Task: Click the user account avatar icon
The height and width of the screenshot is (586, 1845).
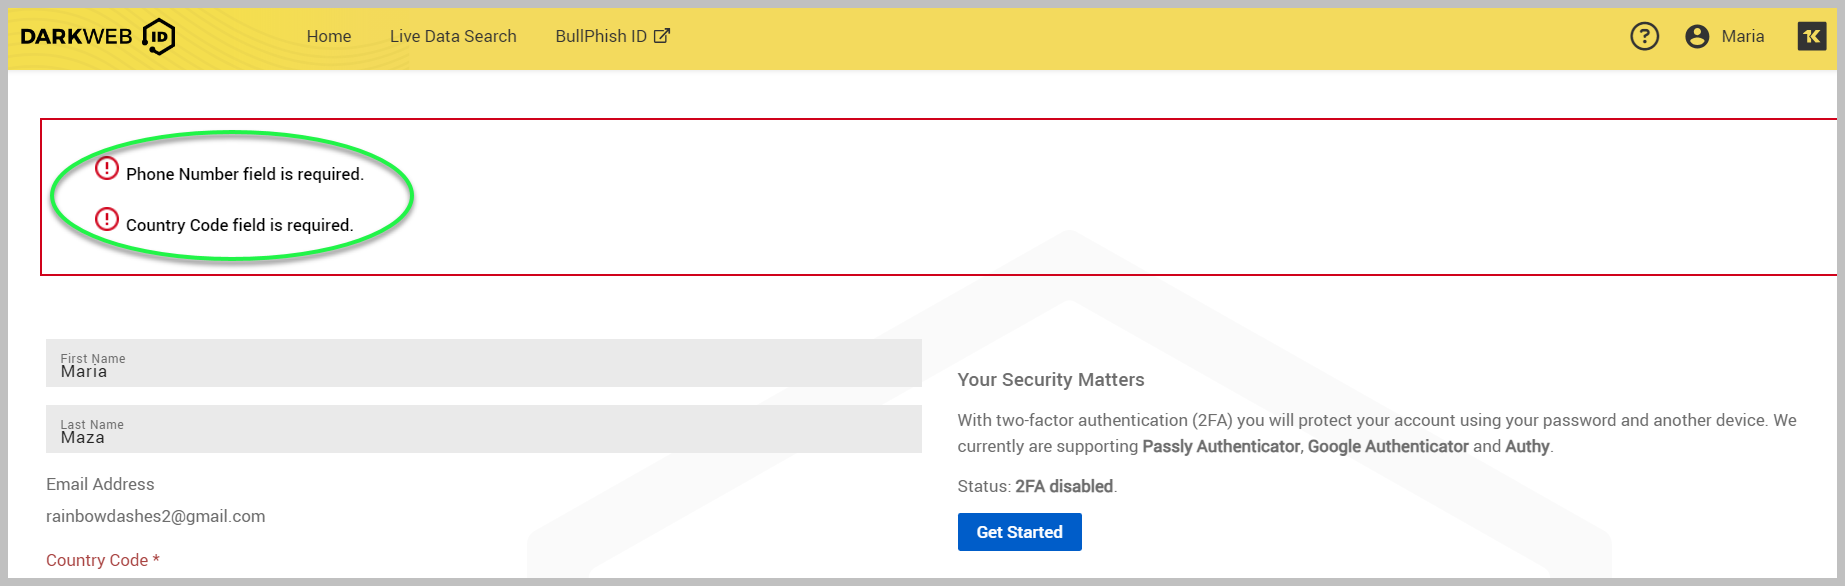Action: pyautogui.click(x=1696, y=37)
